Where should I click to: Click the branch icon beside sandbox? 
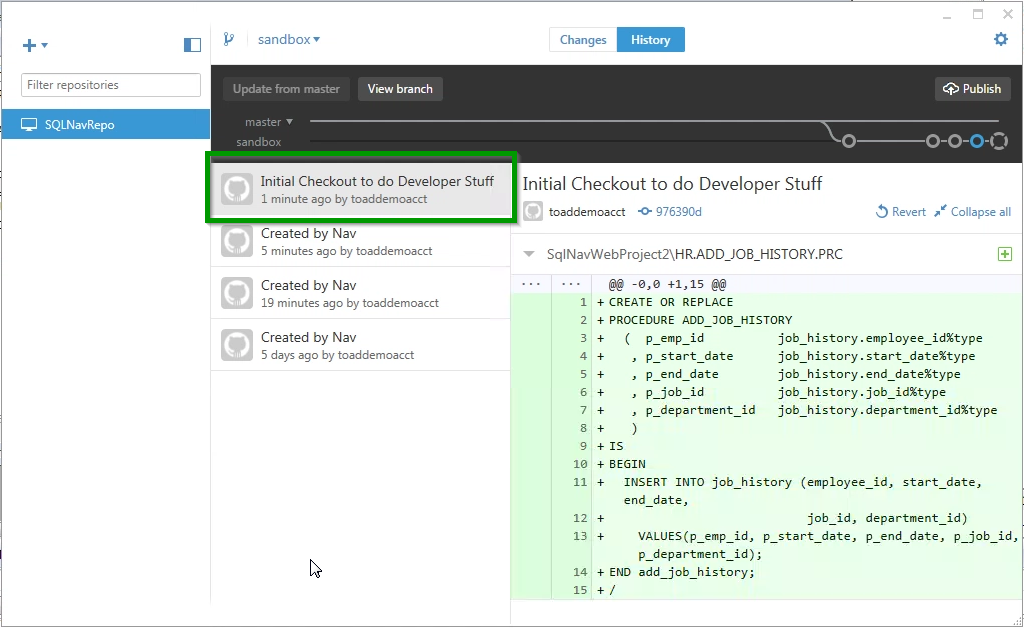point(229,39)
